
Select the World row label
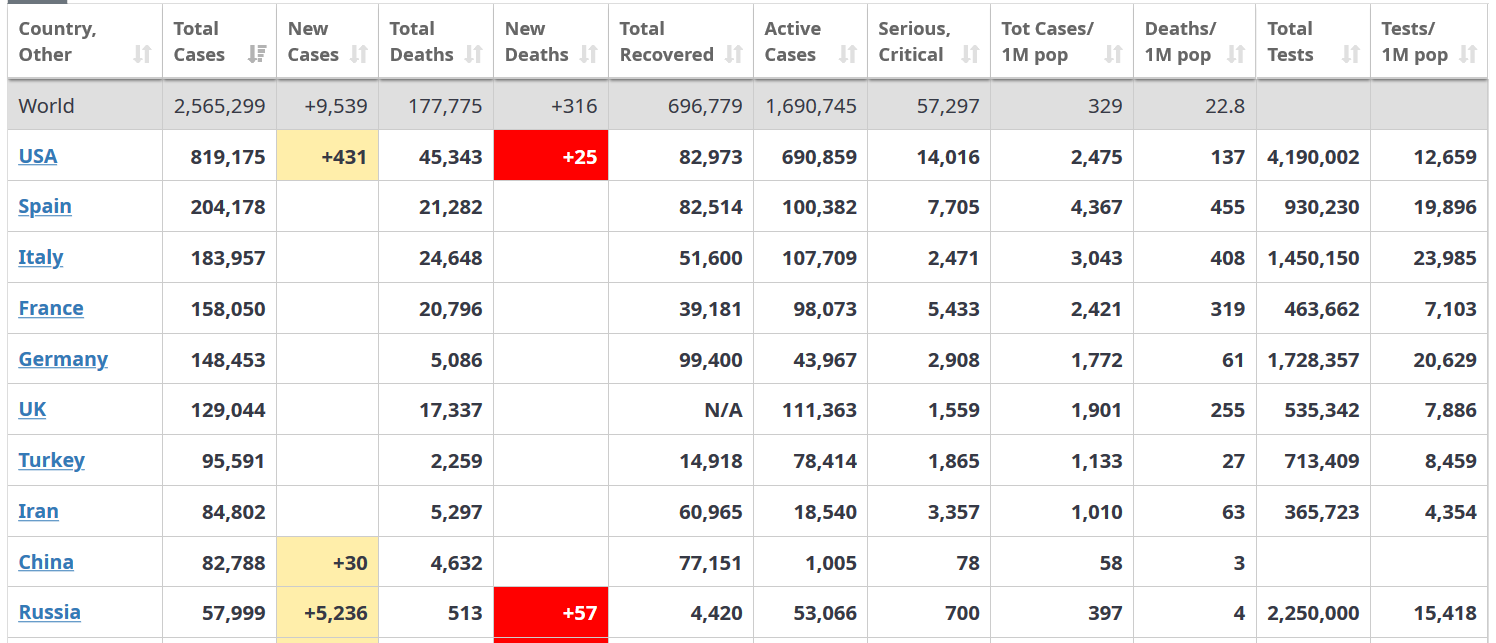pyautogui.click(x=46, y=106)
